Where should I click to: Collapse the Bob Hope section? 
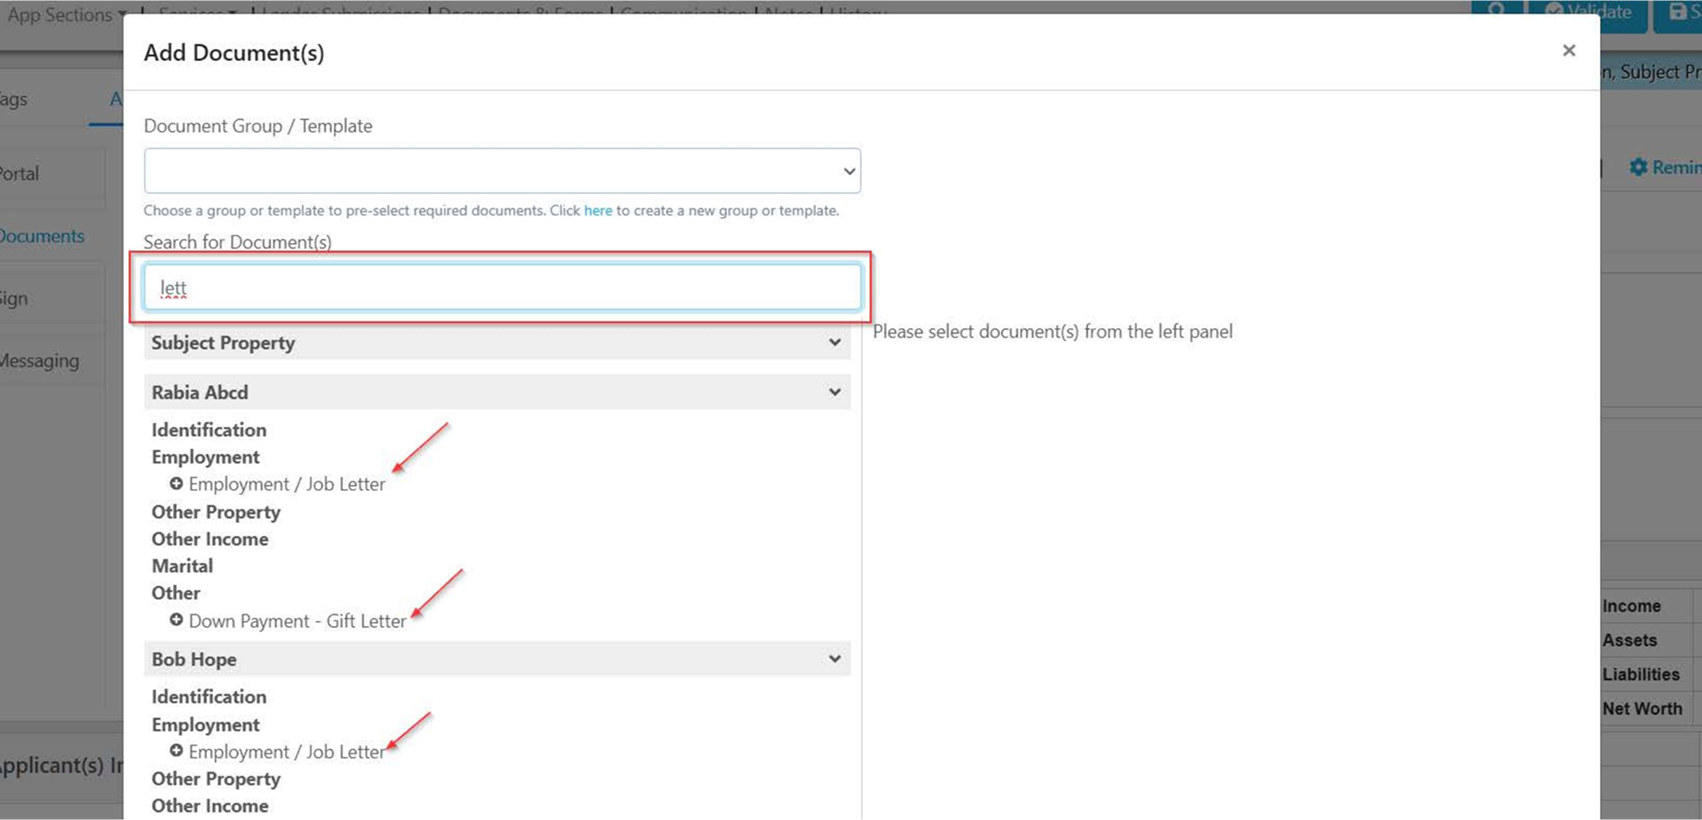tap(833, 659)
